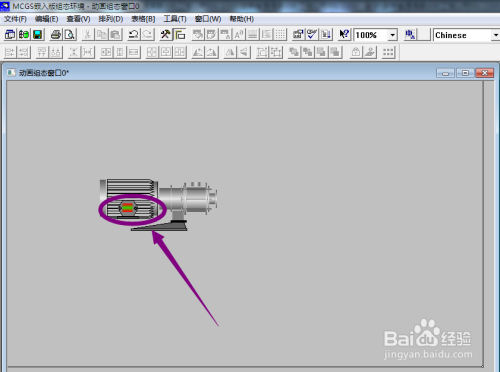Viewport: 500px width, 372px height.
Task: Click the paste clipboard icon
Action: 115,34
